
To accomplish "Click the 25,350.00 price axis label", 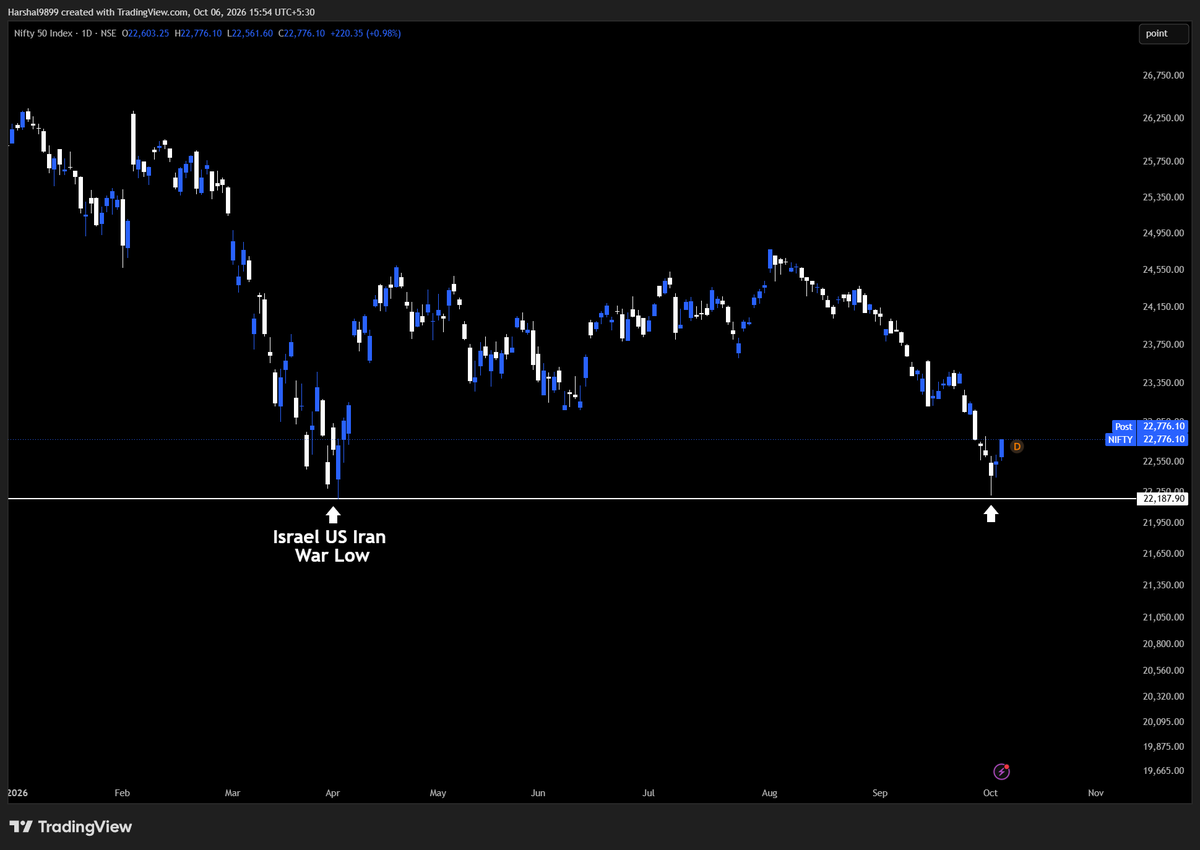I will (1164, 197).
